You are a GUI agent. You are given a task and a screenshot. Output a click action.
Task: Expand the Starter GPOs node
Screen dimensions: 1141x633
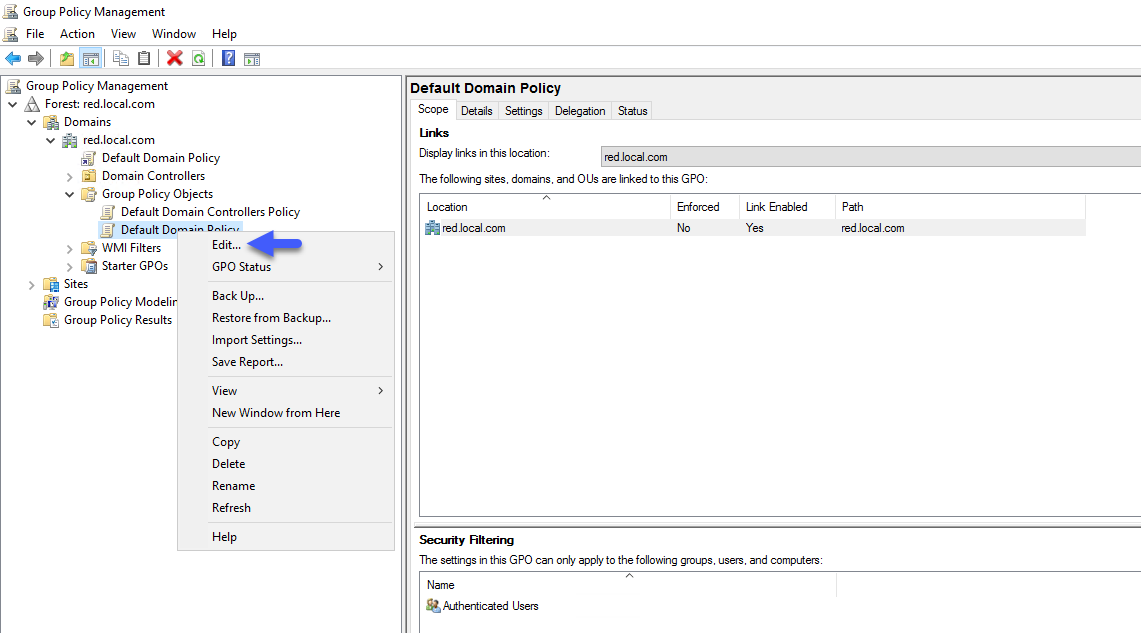click(70, 267)
